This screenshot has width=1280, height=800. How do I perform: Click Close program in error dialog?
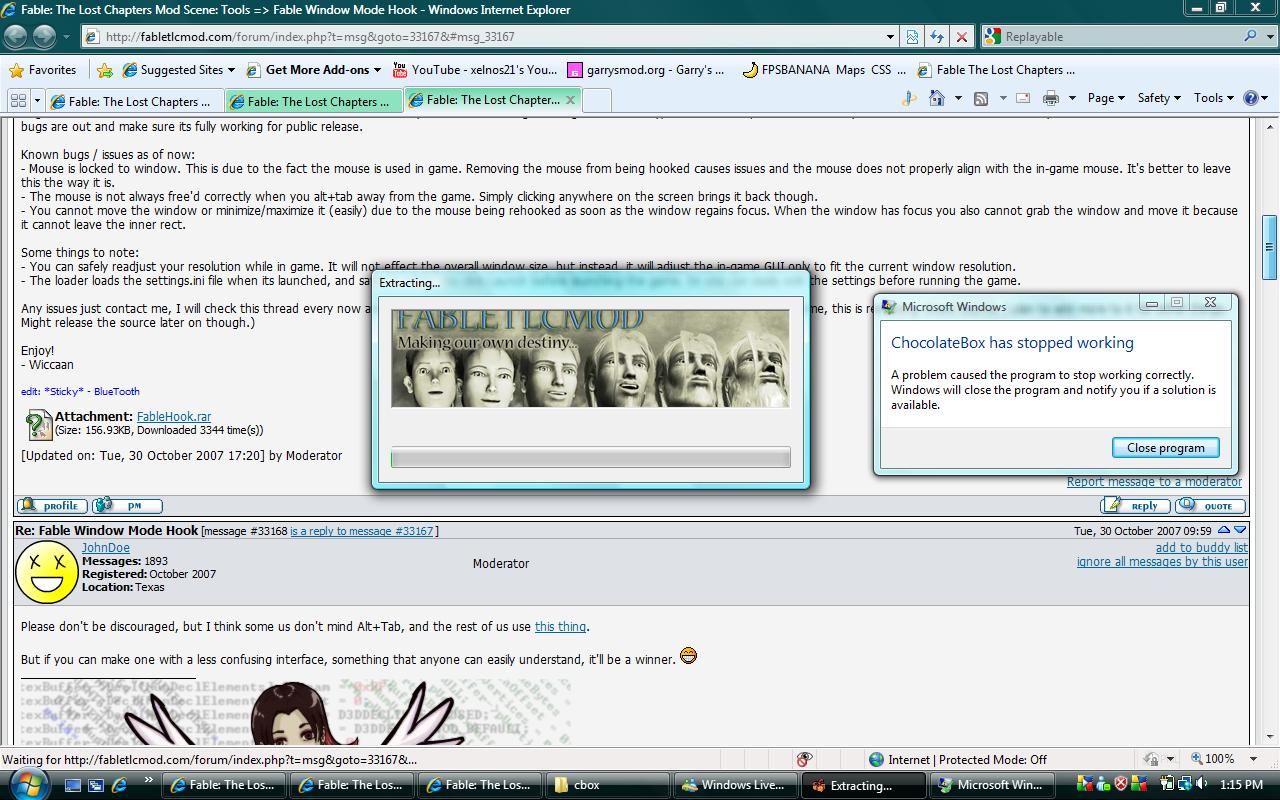pyautogui.click(x=1165, y=448)
